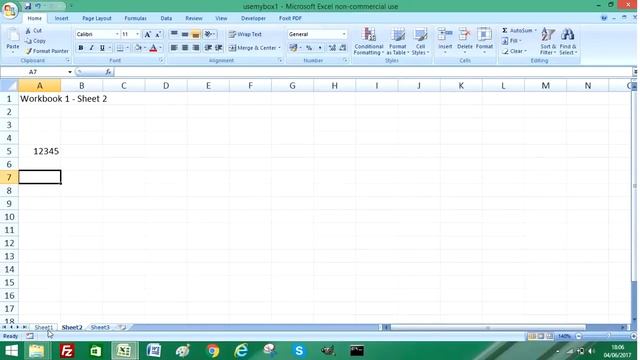Select the Format Painter brush
640x360 pixels.
28,51
